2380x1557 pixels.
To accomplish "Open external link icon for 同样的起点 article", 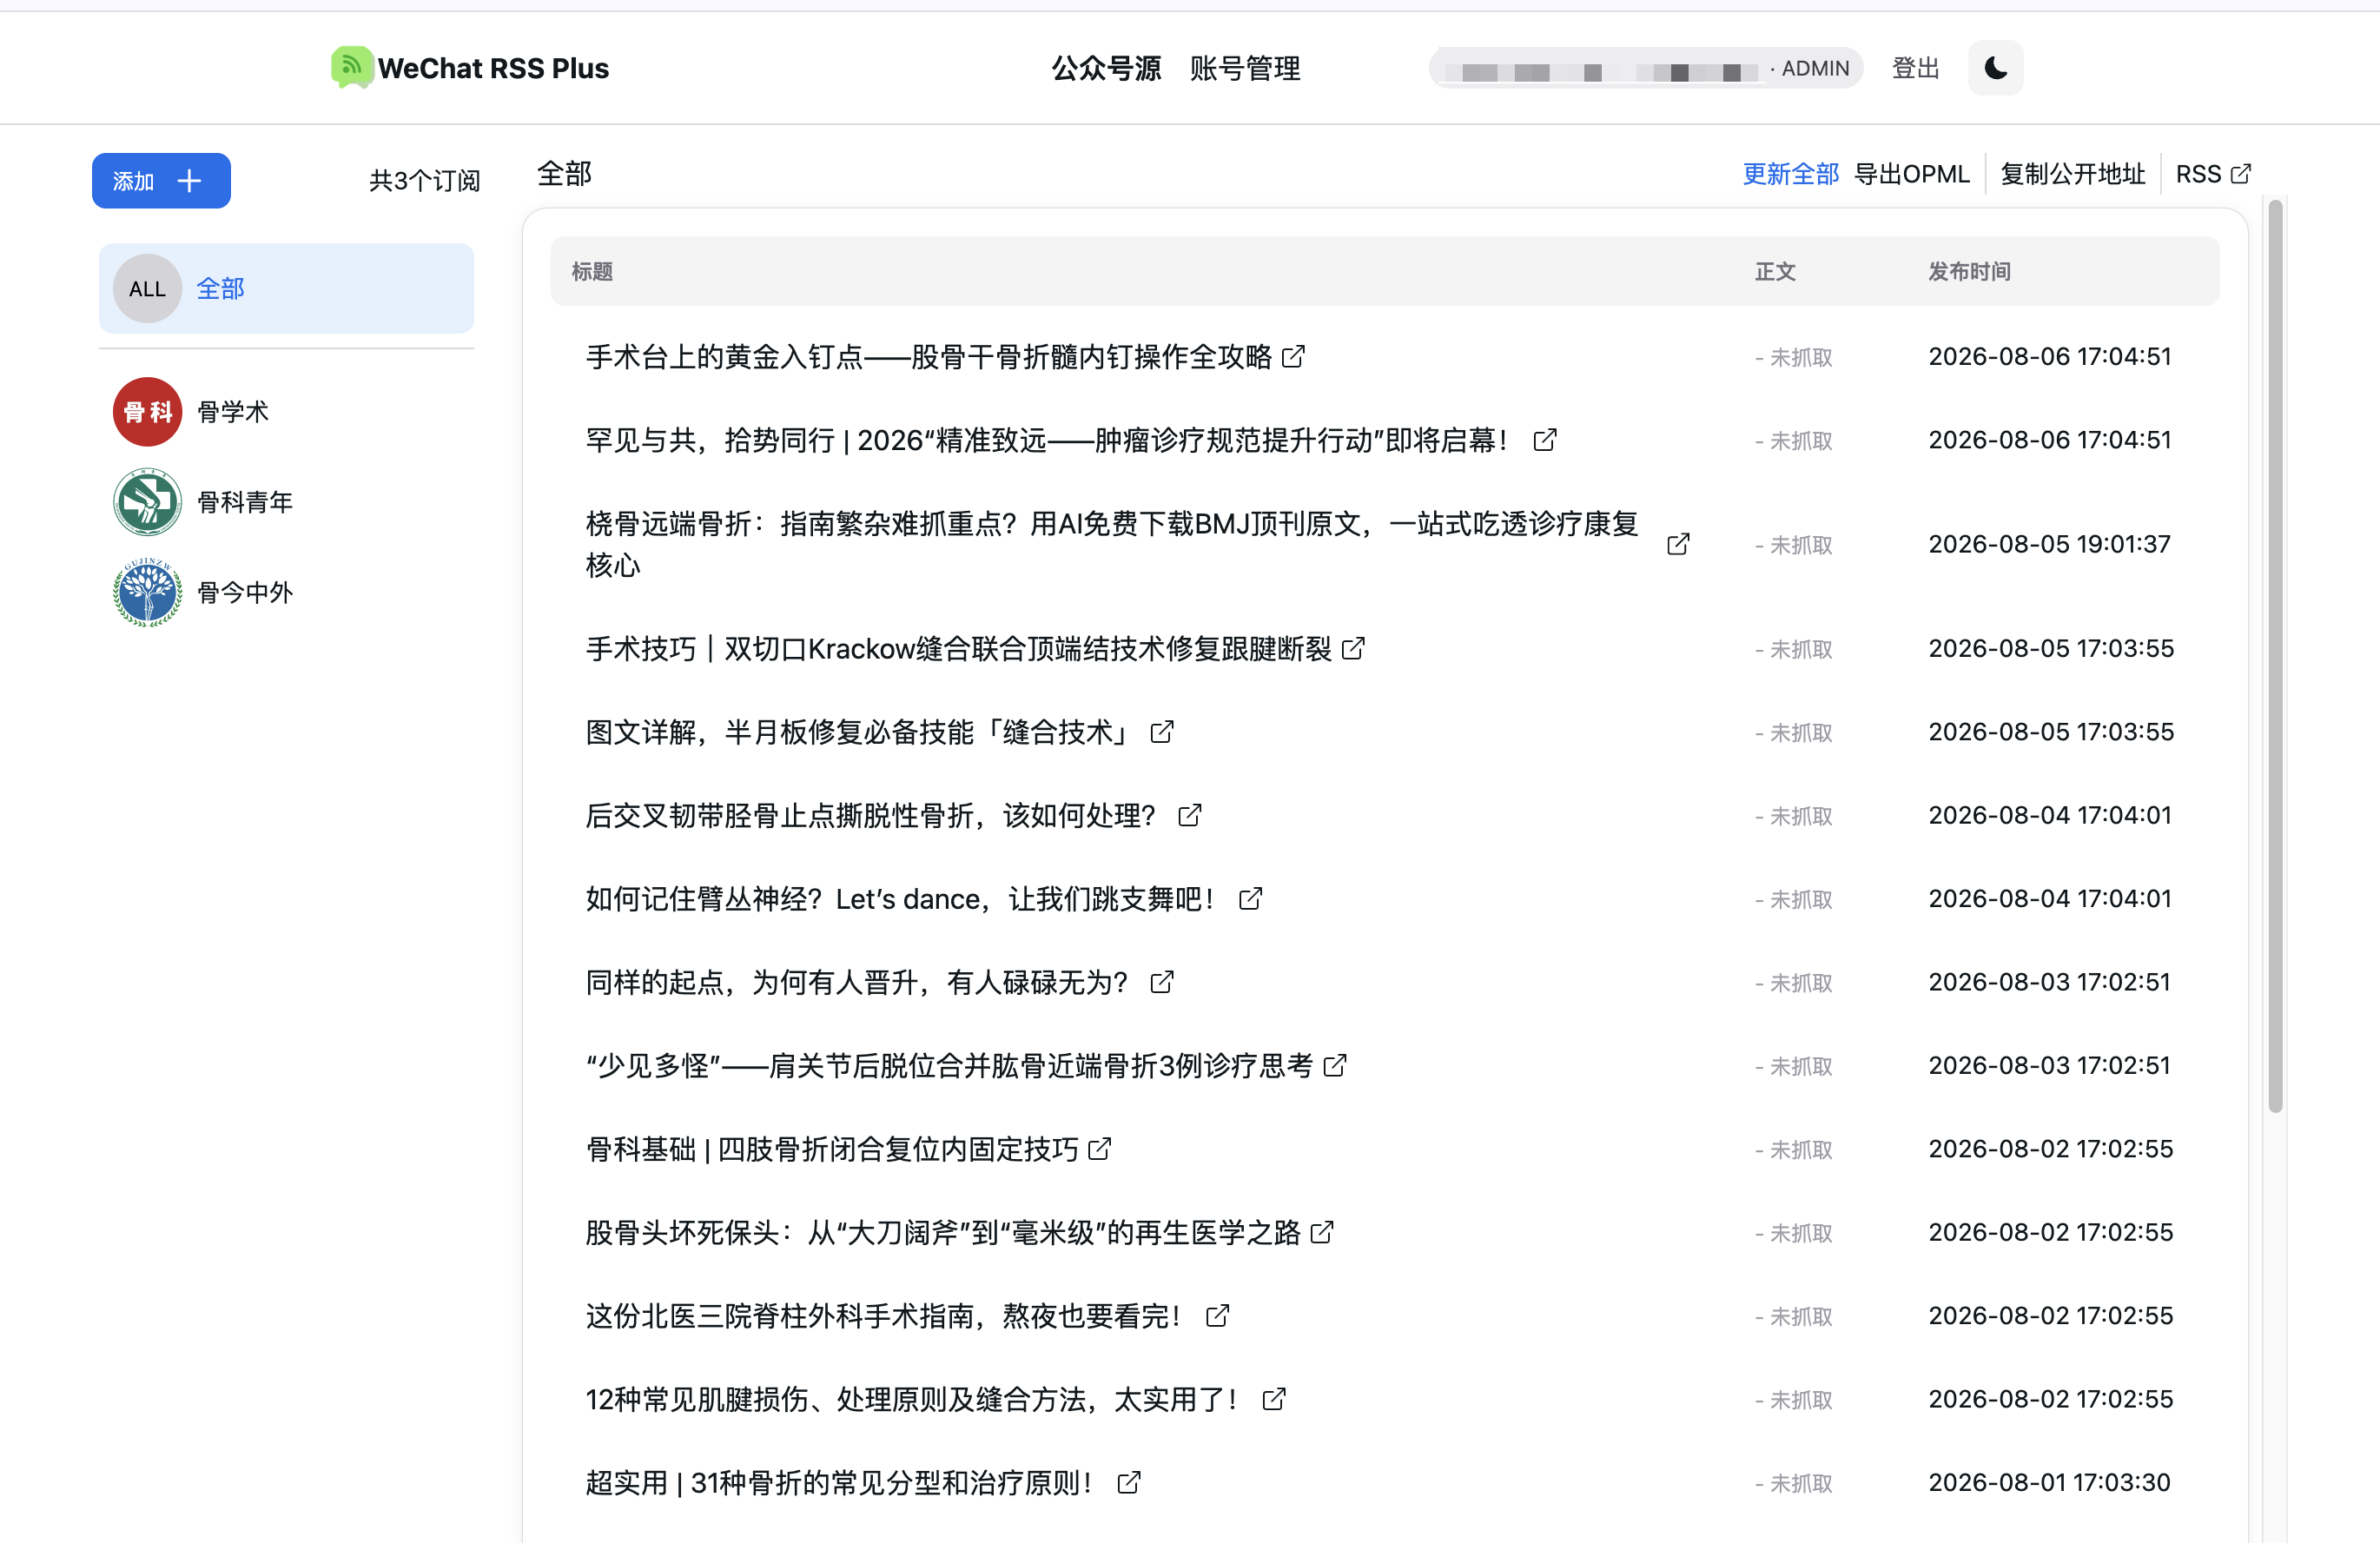I will click(1161, 983).
